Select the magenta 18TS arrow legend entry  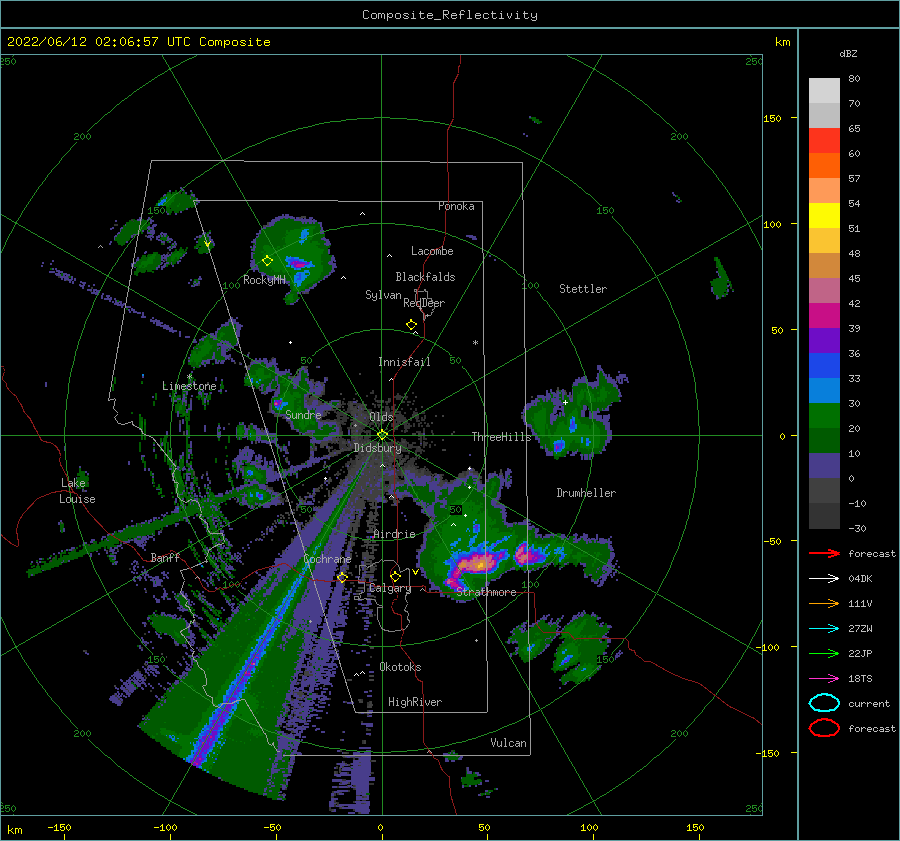pos(824,679)
